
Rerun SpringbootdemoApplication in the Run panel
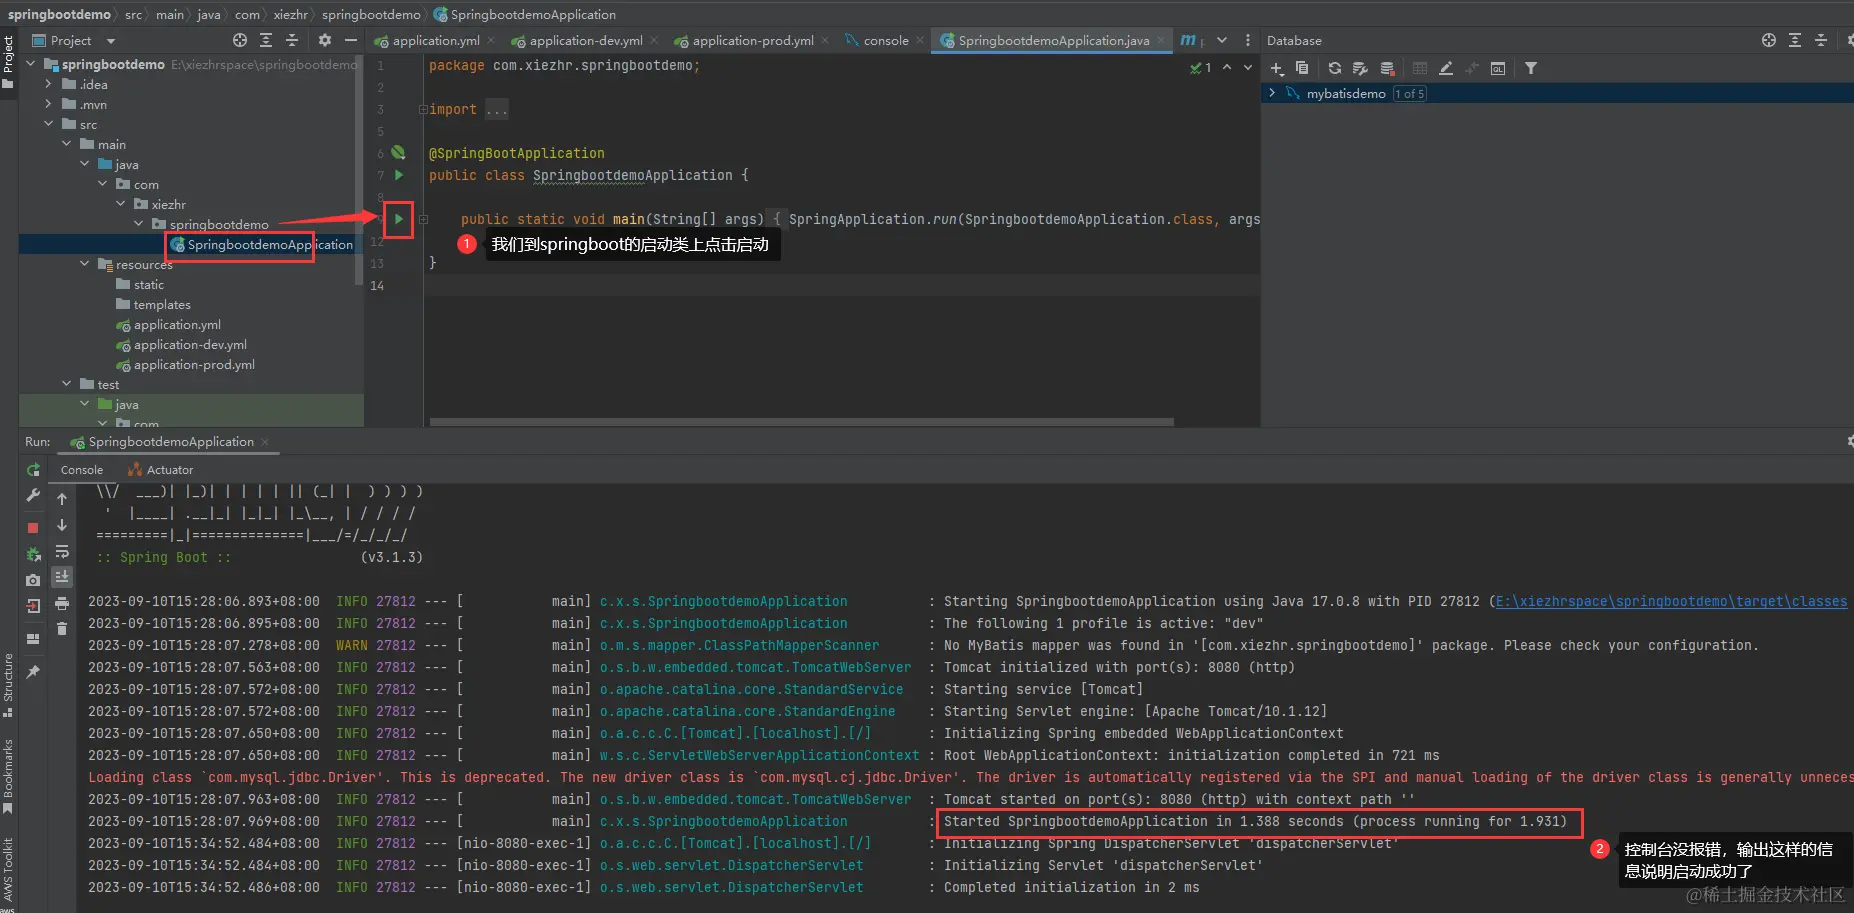pos(33,470)
